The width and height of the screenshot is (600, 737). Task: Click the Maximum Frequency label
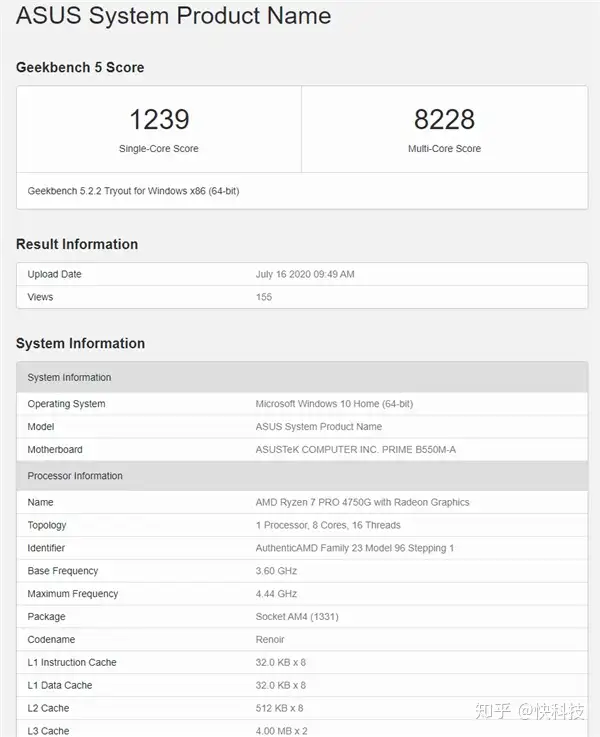point(73,594)
